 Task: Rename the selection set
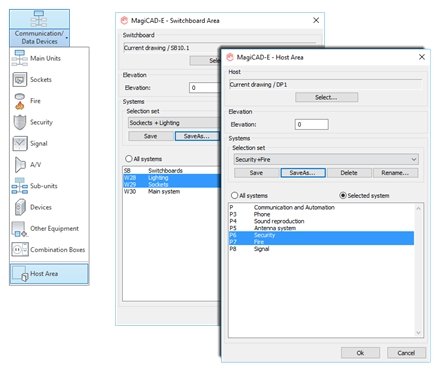coord(395,173)
